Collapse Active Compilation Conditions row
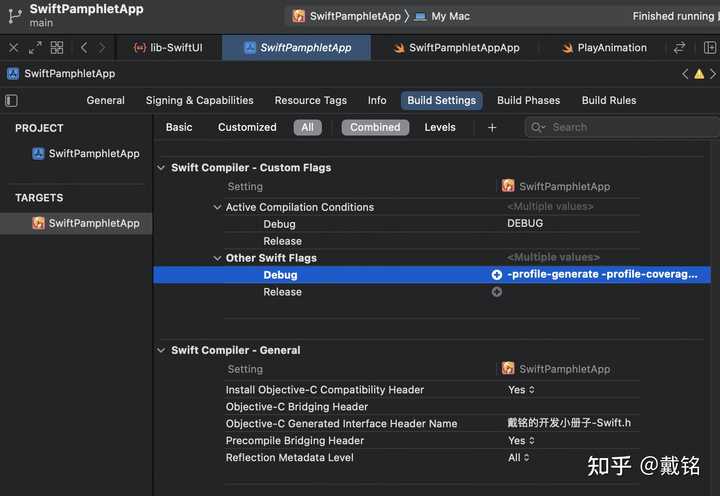 coord(217,207)
